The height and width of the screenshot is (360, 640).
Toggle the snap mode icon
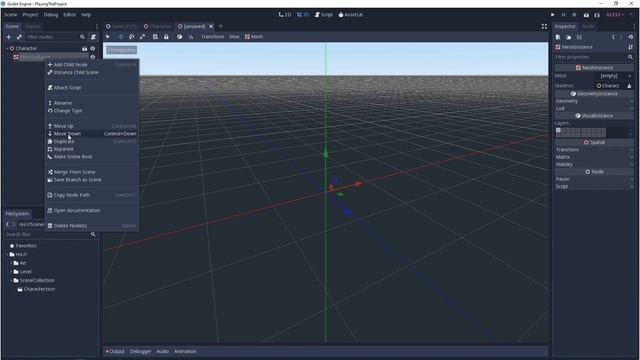[x=191, y=37]
